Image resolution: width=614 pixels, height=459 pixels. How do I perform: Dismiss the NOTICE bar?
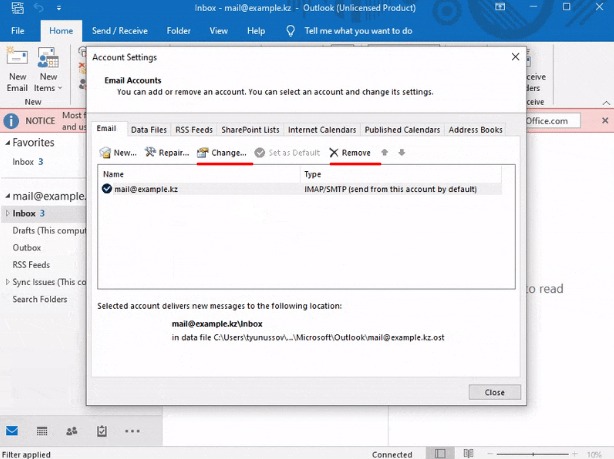pyautogui.click(x=605, y=121)
